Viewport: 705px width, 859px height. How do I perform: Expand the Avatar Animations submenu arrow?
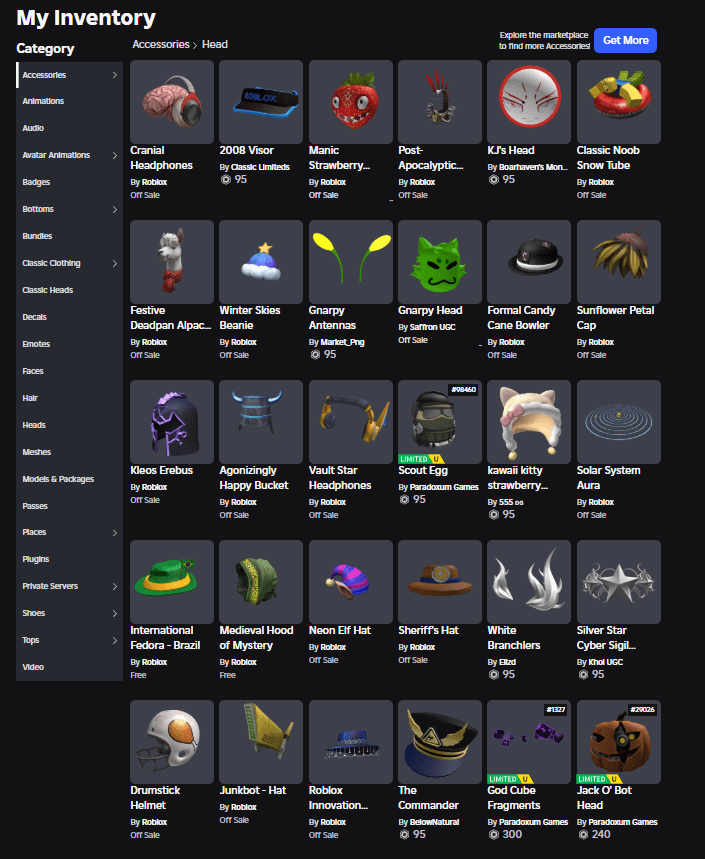click(x=114, y=155)
